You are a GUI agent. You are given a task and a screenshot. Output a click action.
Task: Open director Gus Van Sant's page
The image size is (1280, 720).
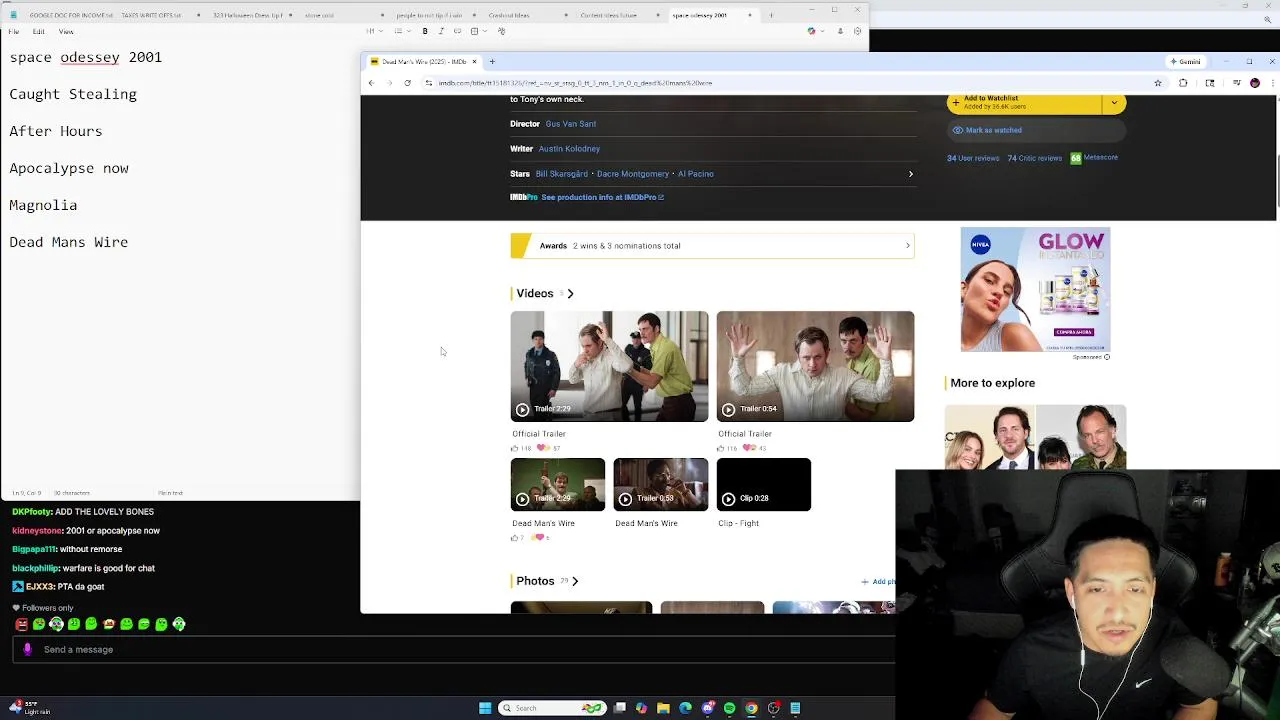[571, 124]
